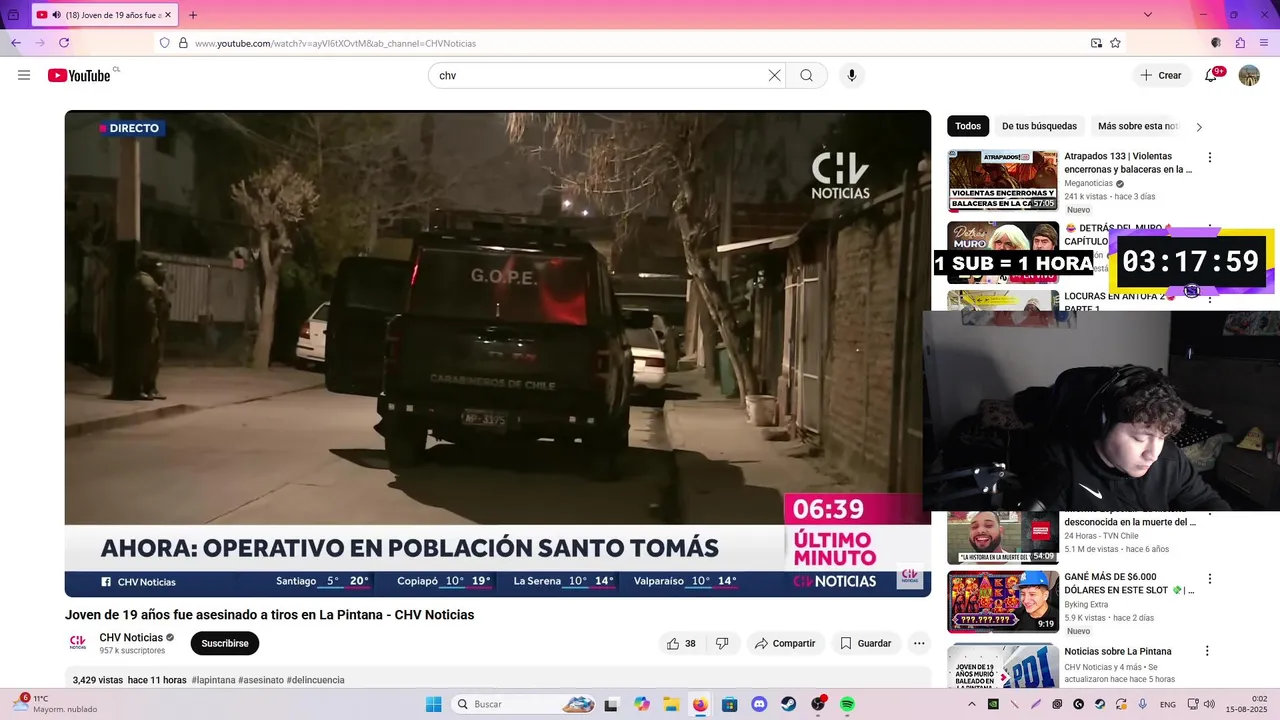List all tabs dropdown arrow
The height and width of the screenshot is (720, 1280).
click(1147, 15)
